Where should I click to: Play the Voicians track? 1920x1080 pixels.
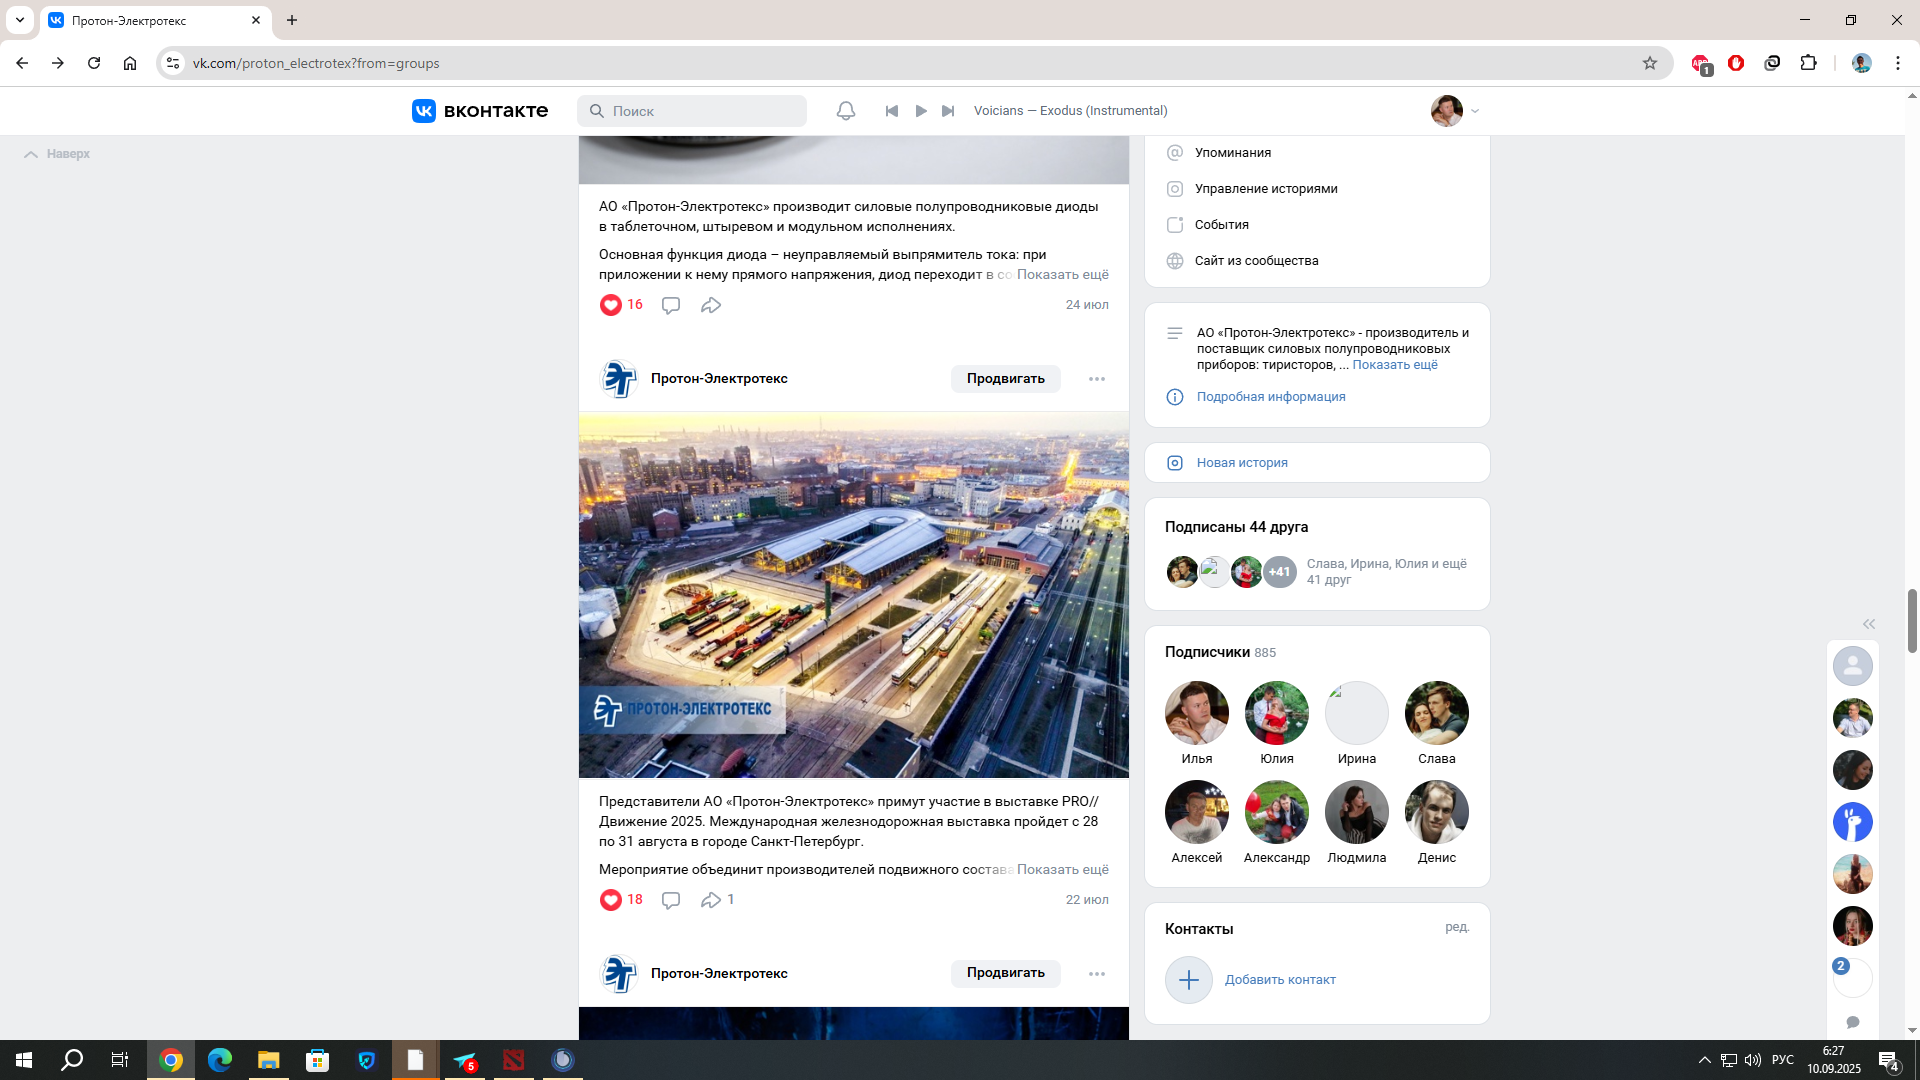click(x=921, y=111)
